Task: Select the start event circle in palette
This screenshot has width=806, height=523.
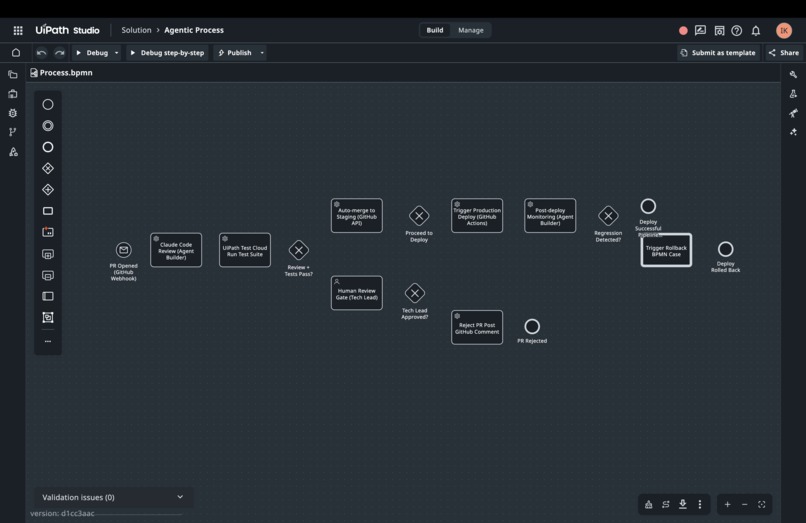Action: pyautogui.click(x=48, y=104)
